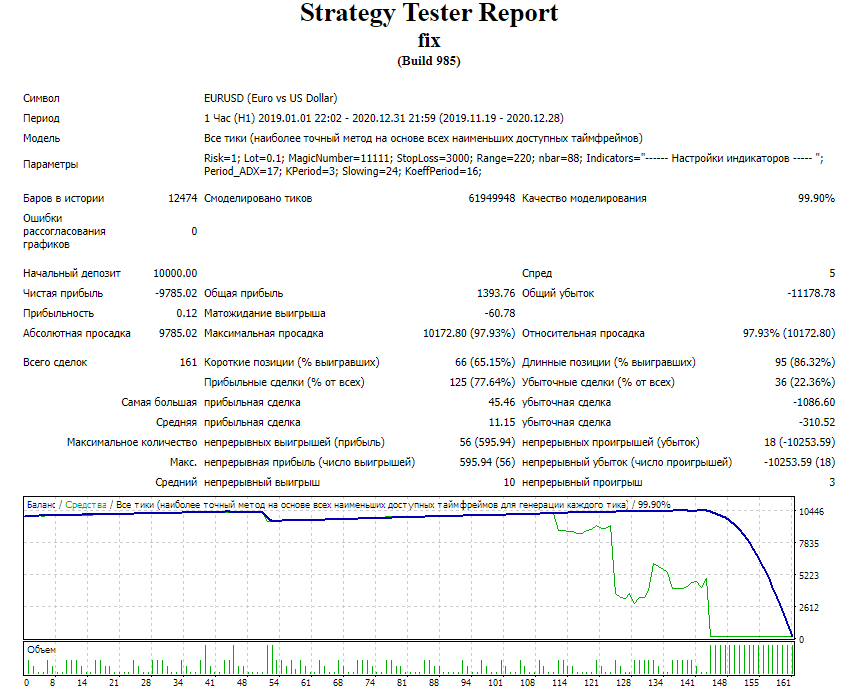This screenshot has width=850, height=695.
Task: Click the loss trades value '36 (22.36%)'
Action: [805, 382]
